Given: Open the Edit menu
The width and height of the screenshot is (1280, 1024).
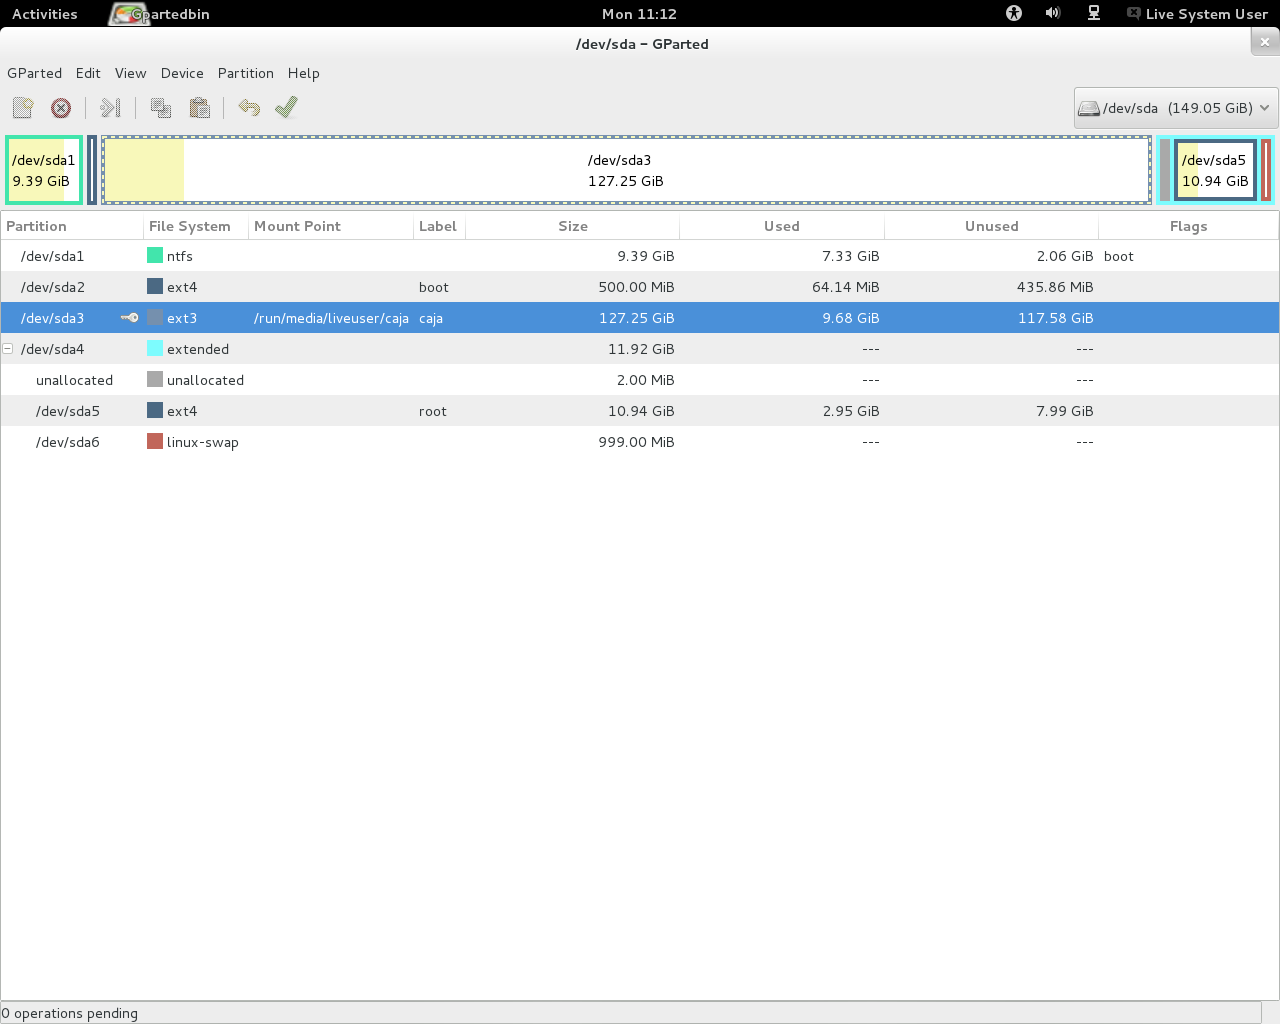Looking at the screenshot, I should (88, 73).
